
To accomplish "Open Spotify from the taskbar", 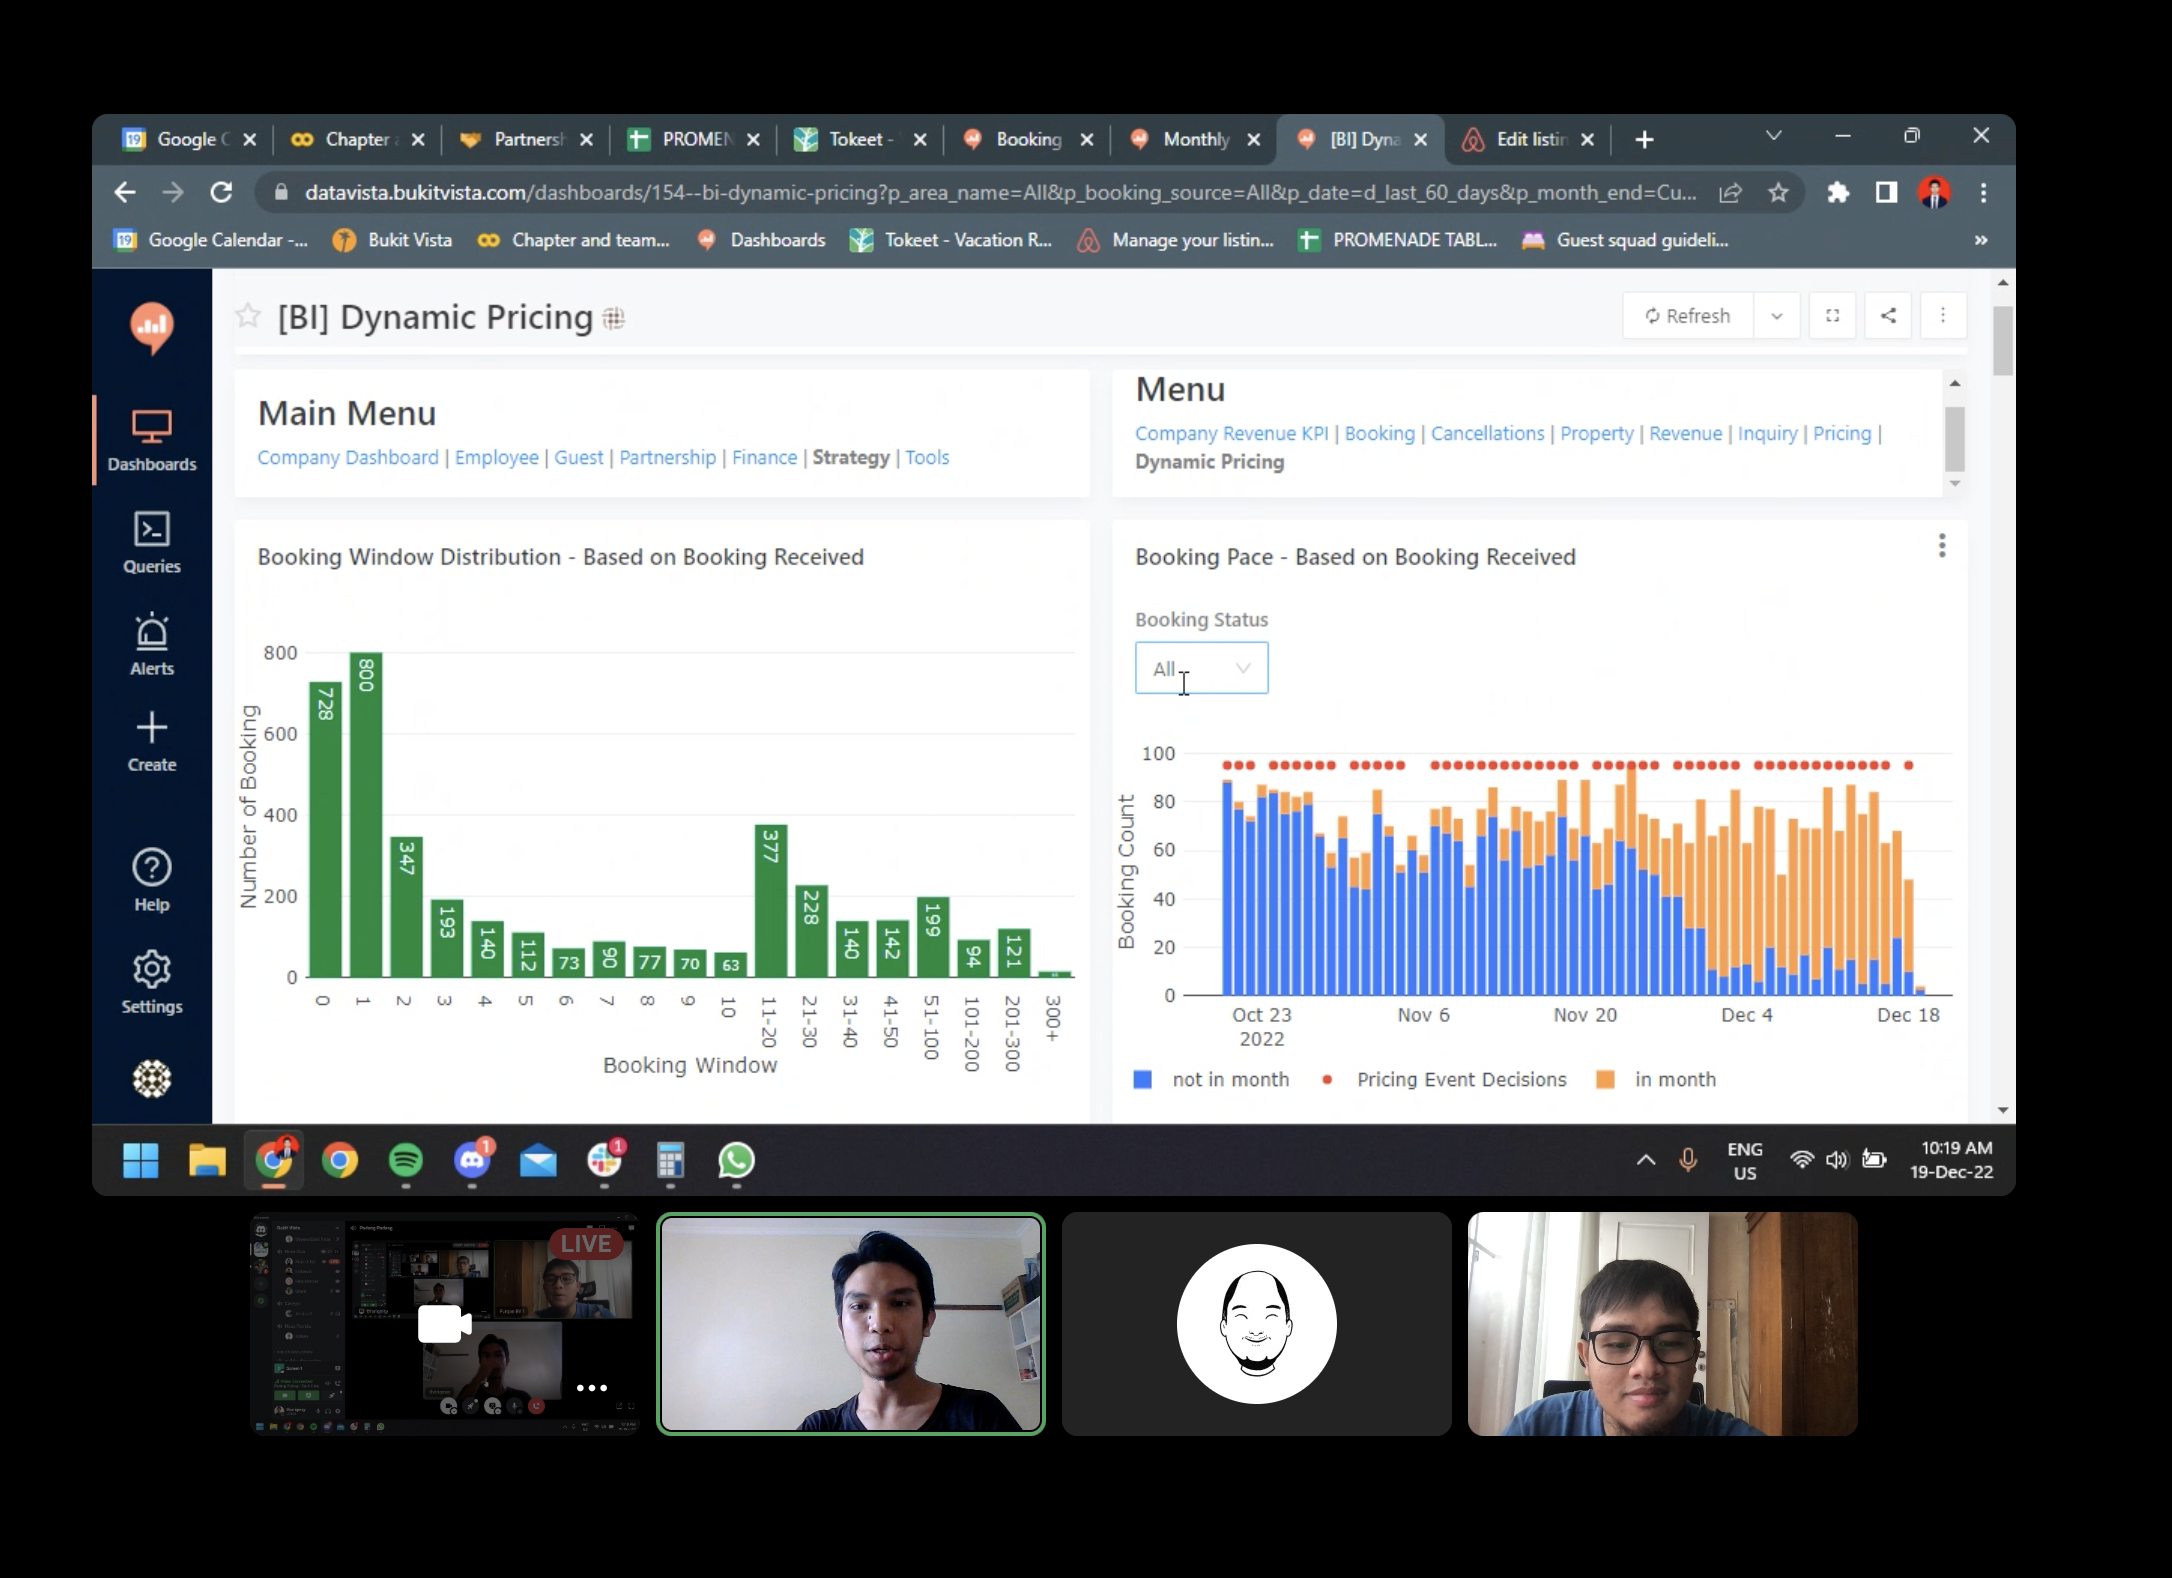I will (x=406, y=1160).
